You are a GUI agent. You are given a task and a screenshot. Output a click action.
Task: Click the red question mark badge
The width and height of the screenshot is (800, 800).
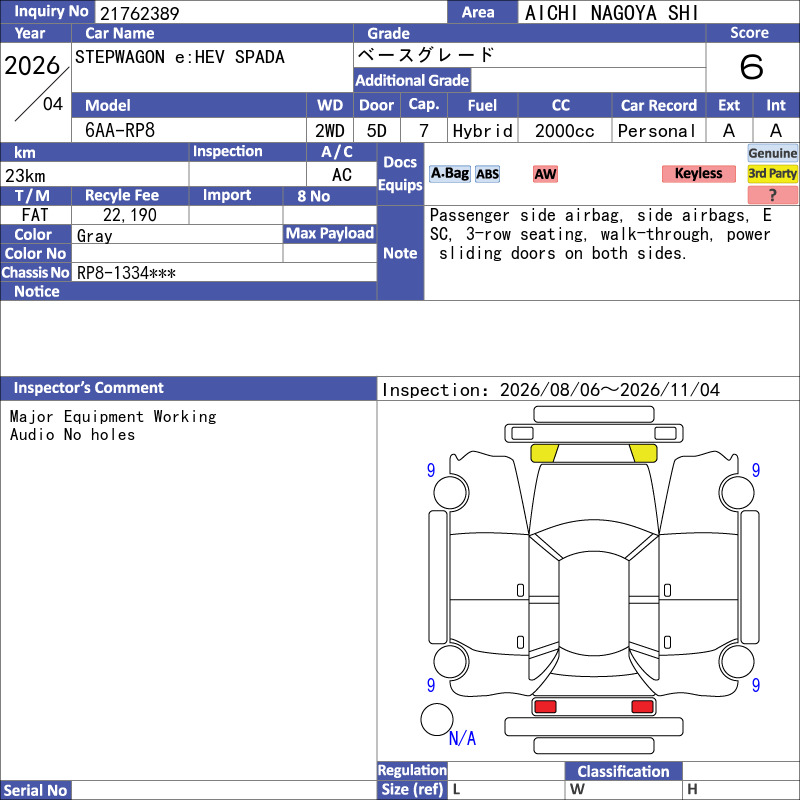point(772,195)
